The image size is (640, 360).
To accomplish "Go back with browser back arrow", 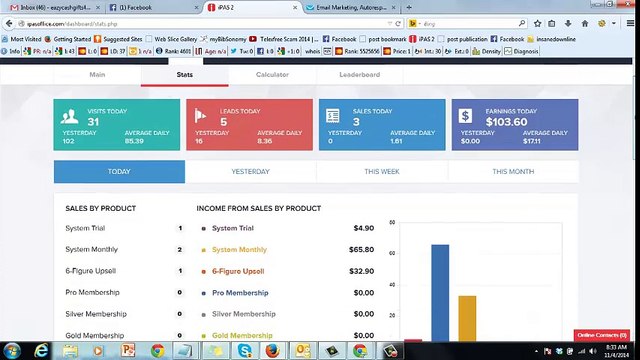I will click(9, 24).
